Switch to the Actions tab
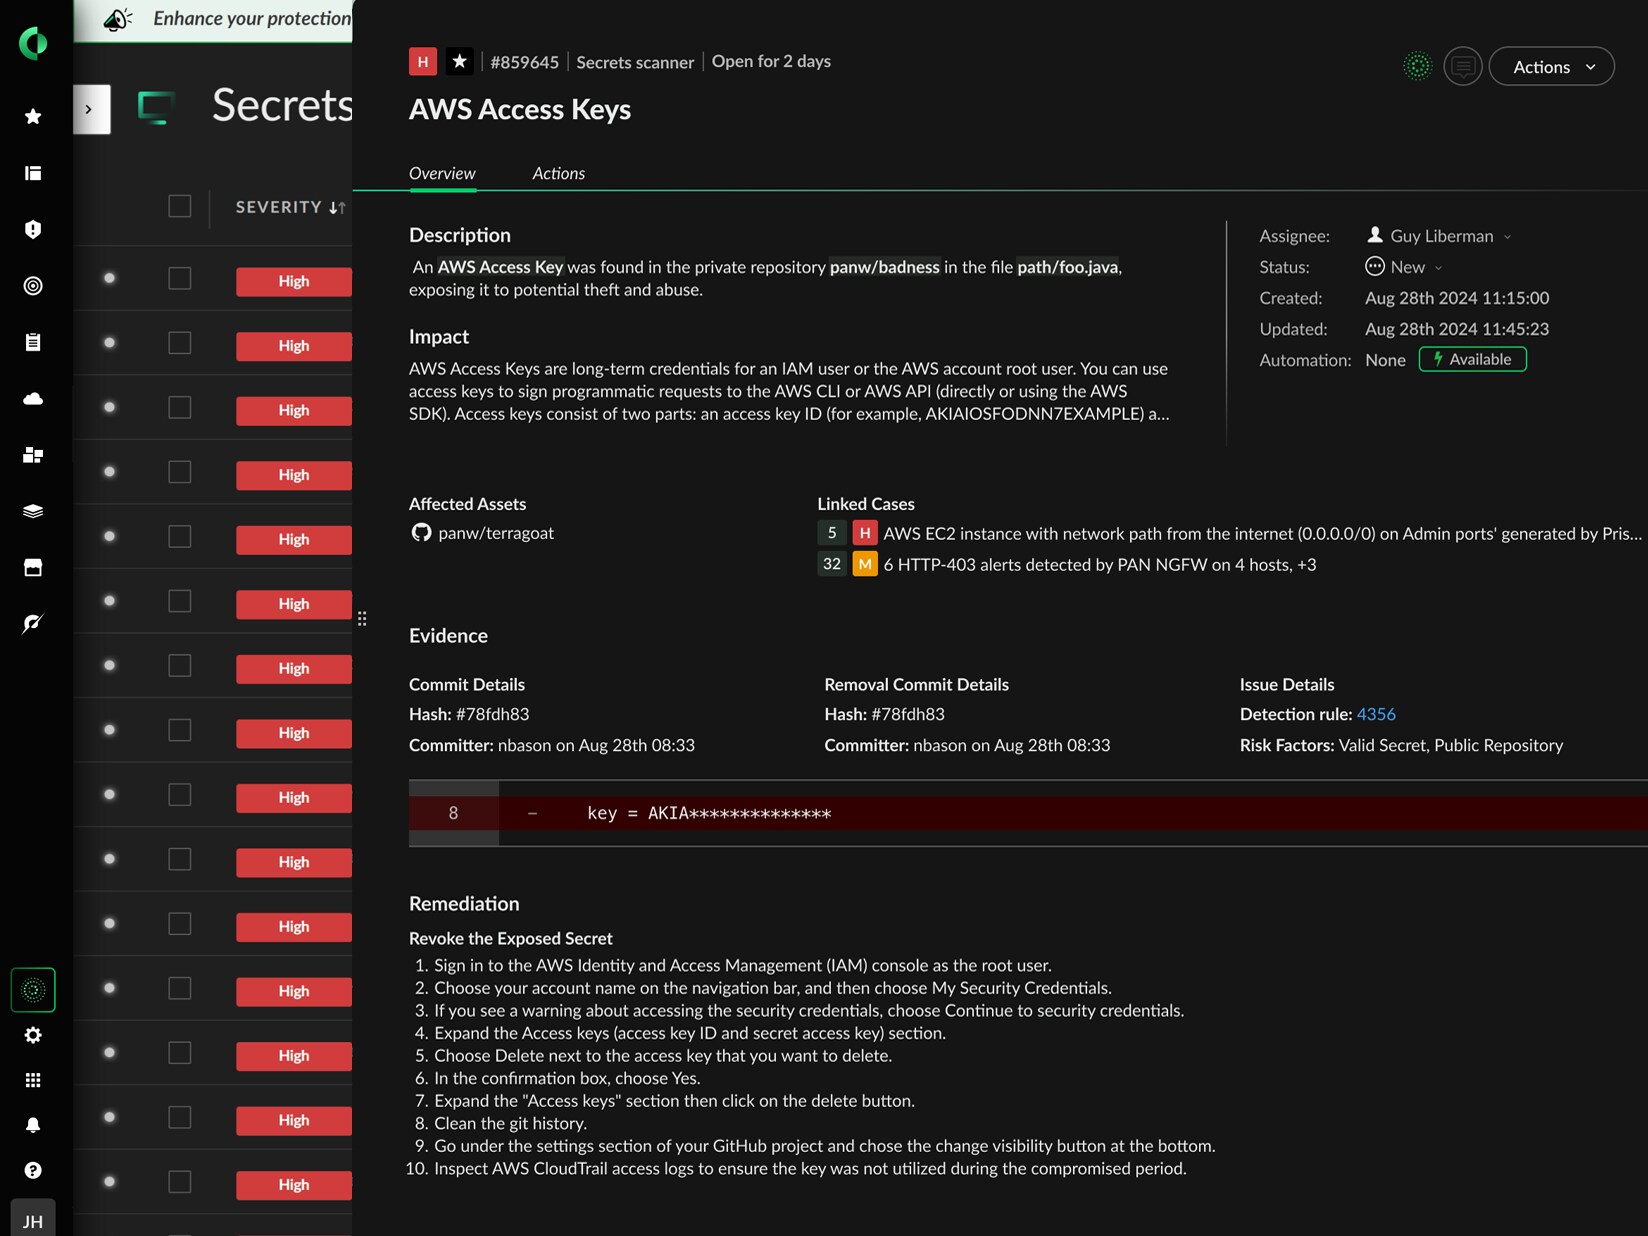The width and height of the screenshot is (1648, 1236). tap(558, 173)
